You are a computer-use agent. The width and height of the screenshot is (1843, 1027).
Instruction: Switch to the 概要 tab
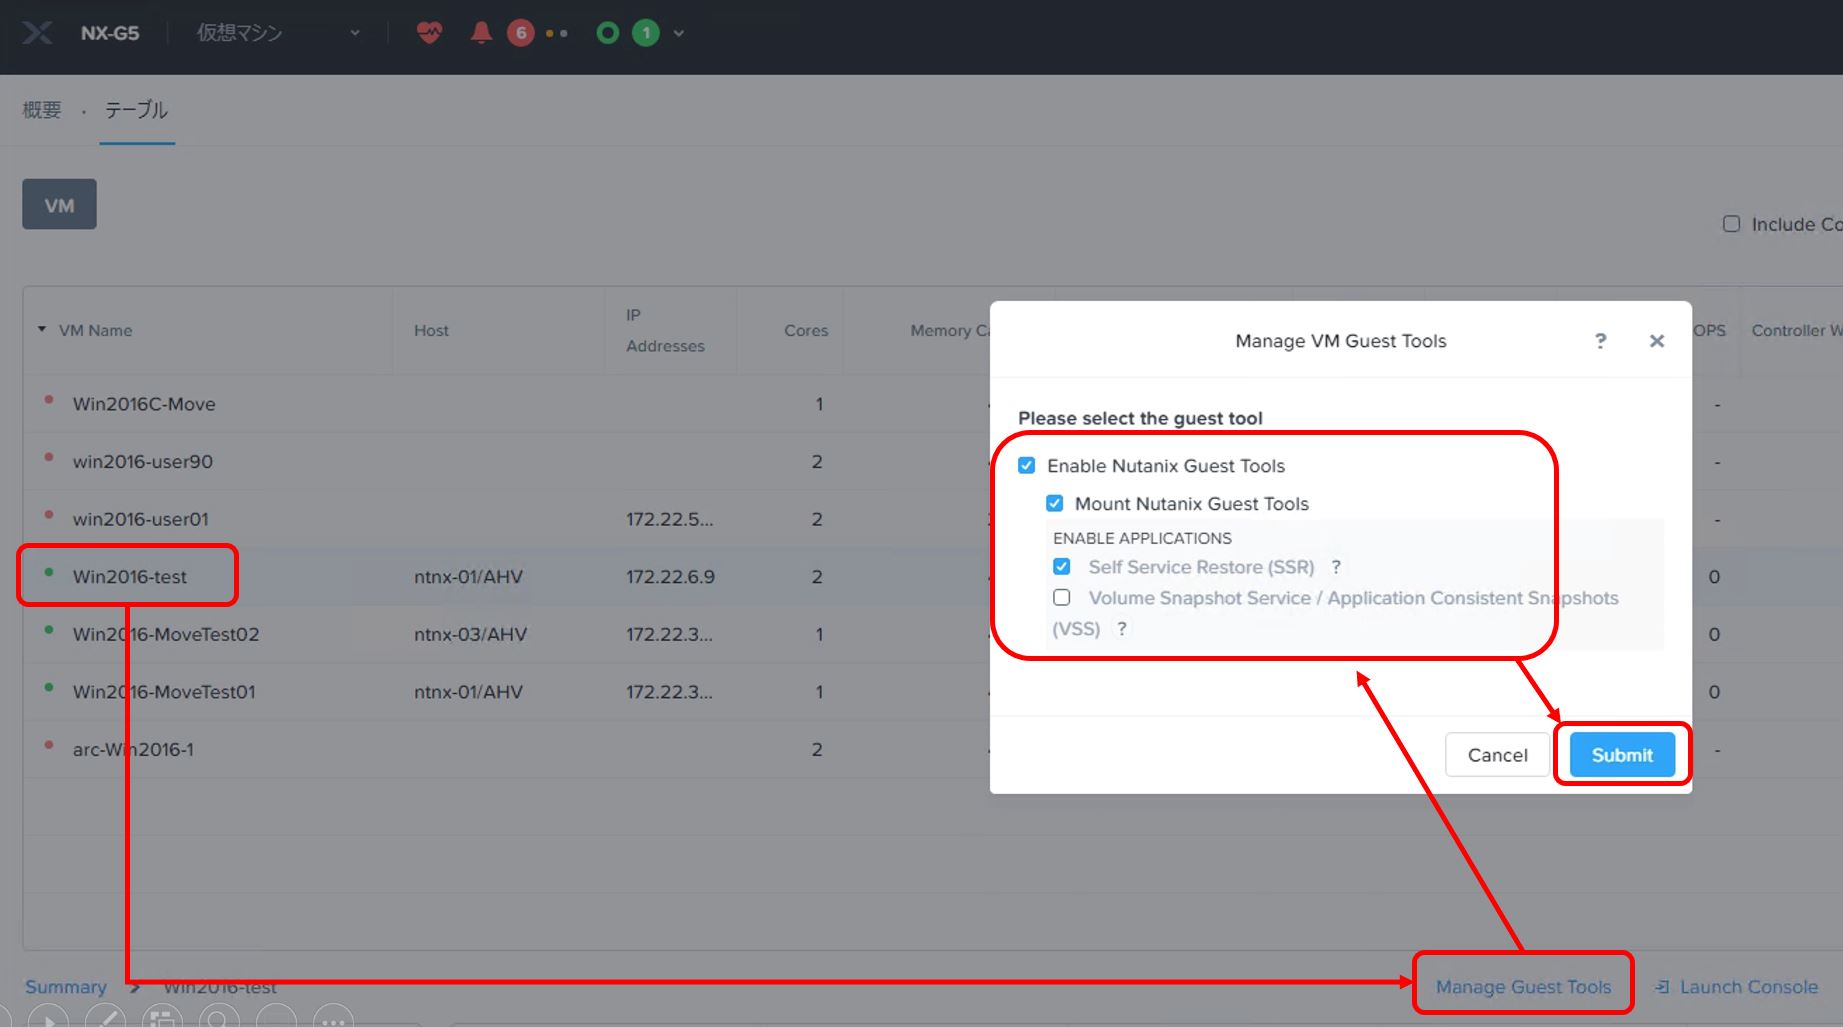[42, 110]
